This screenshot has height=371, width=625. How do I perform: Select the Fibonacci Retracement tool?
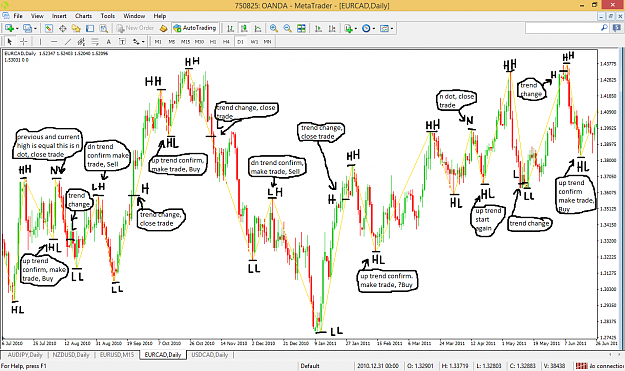[95, 41]
